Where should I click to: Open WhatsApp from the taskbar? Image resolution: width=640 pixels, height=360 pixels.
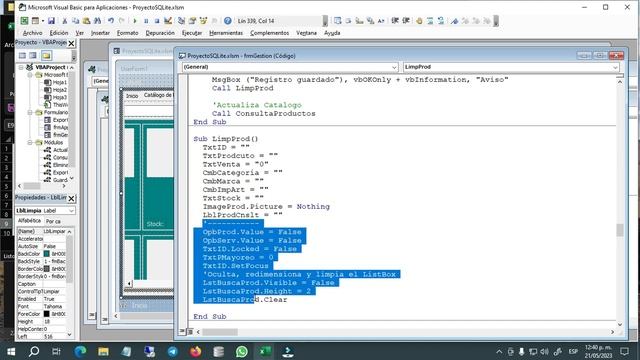(x=242, y=351)
